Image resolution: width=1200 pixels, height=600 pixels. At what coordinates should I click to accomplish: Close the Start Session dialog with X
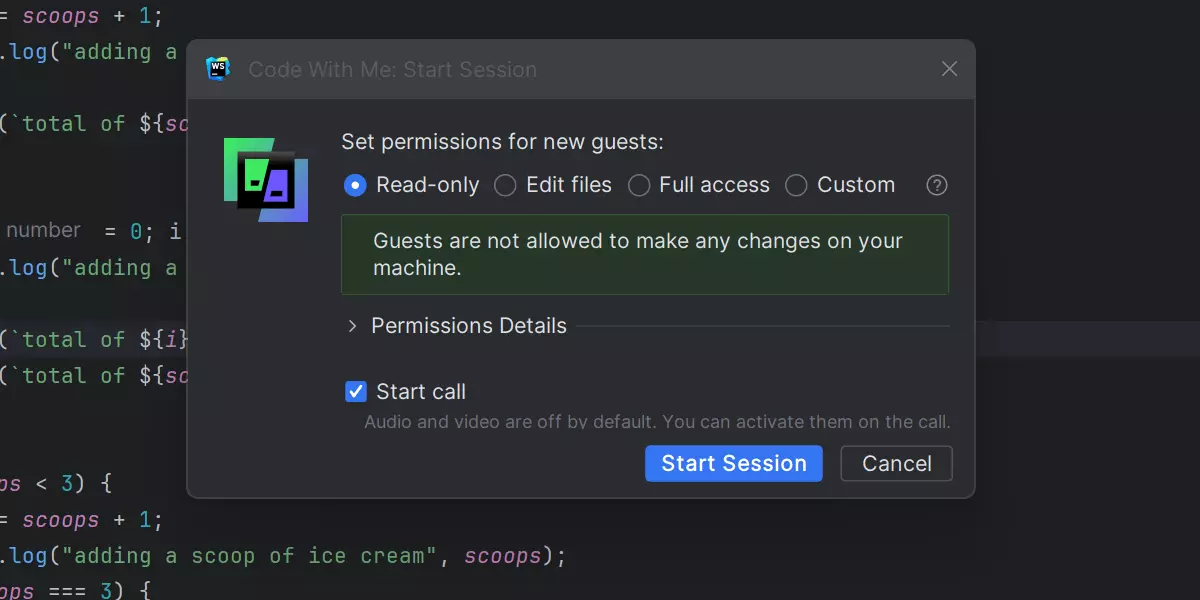pos(950,69)
